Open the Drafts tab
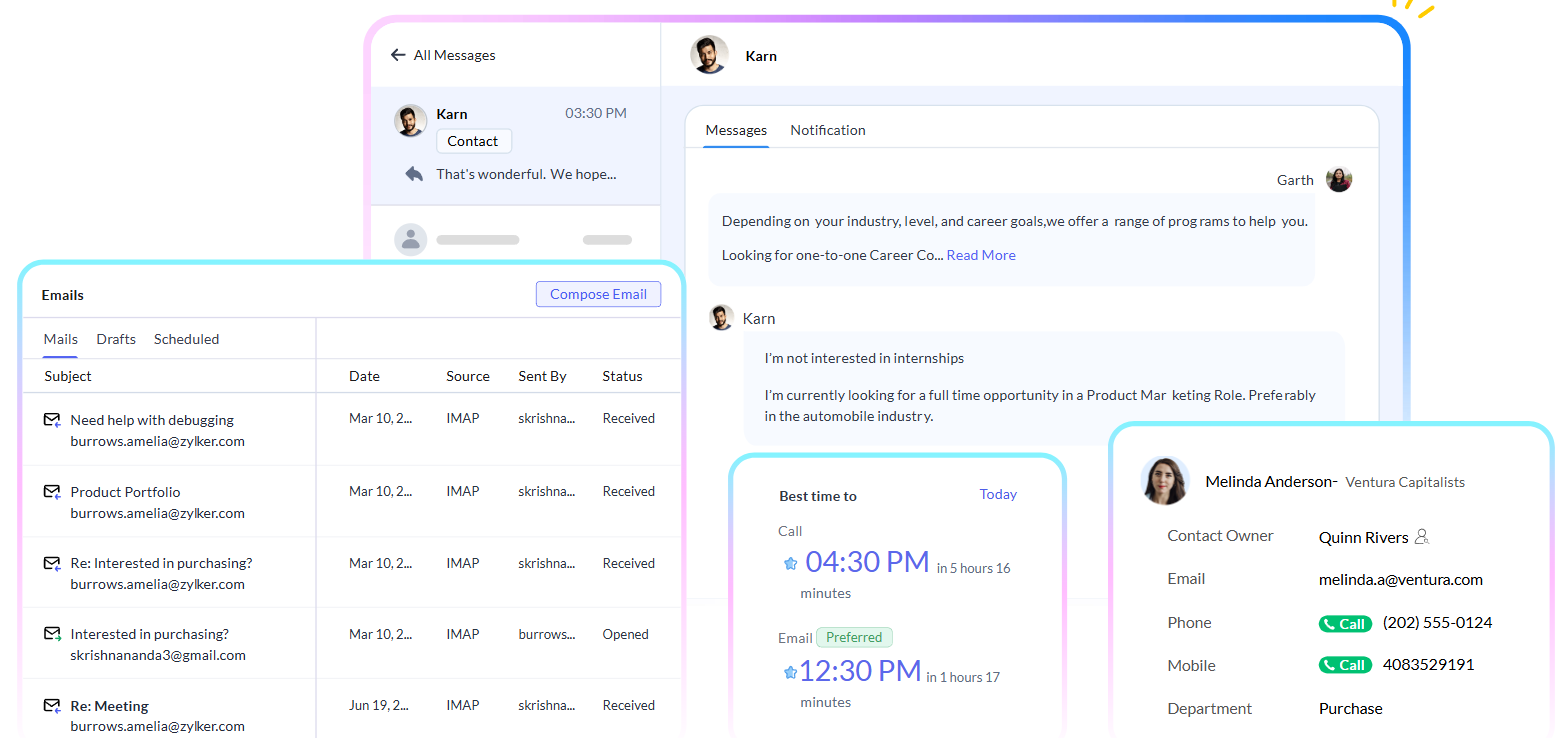 tap(116, 339)
